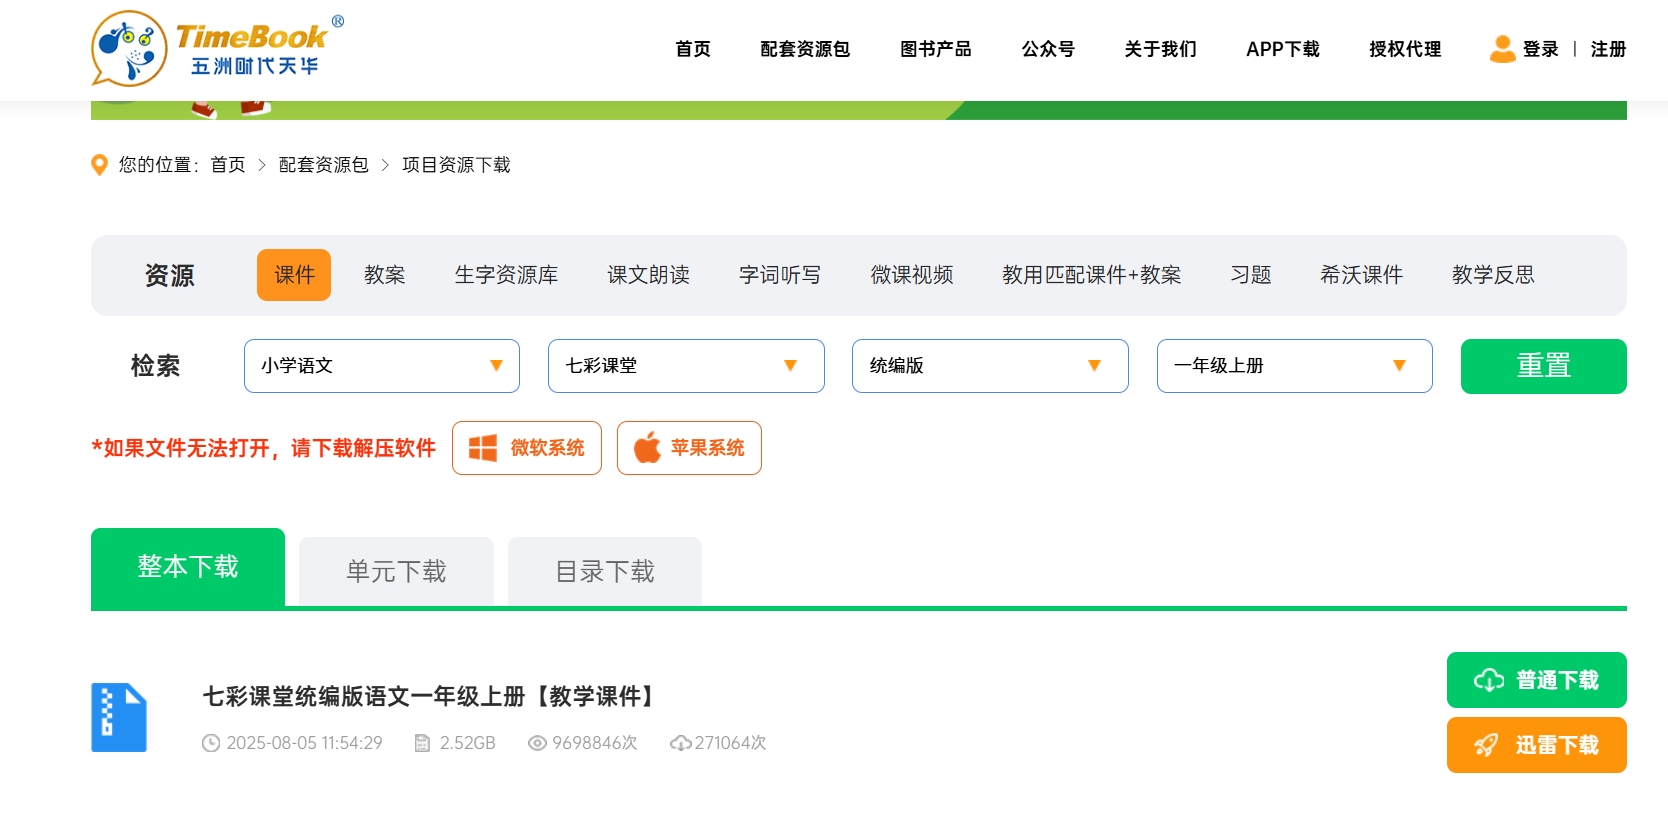This screenshot has width=1668, height=834.
Task: Open the 小学语文 subject dropdown
Action: (382, 366)
